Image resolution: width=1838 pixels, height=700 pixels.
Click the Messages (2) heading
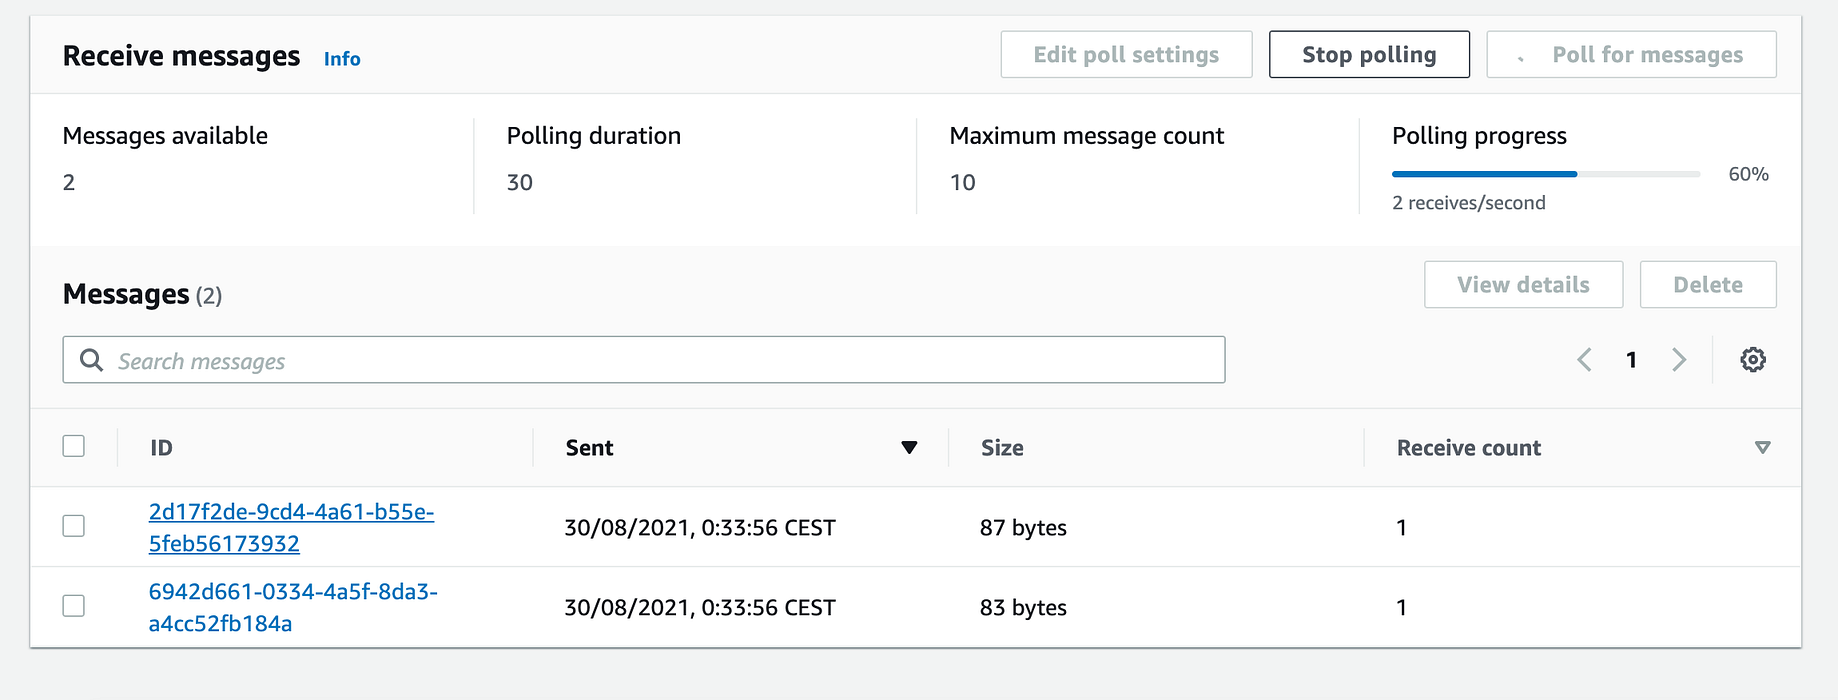point(142,295)
